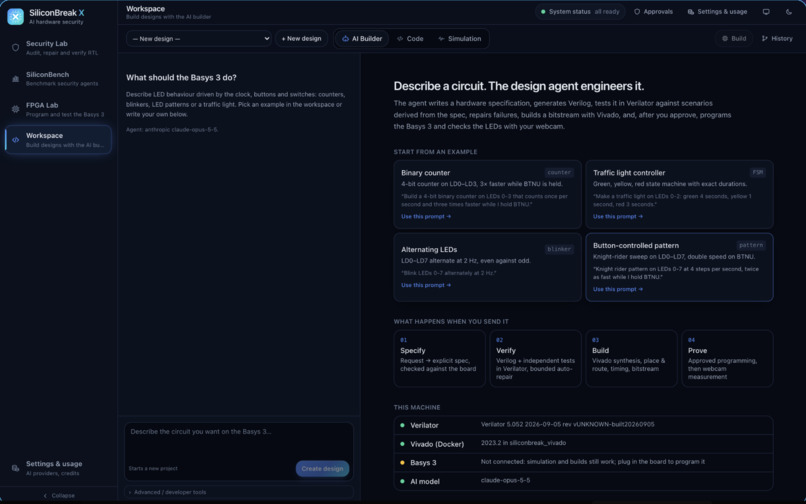Click the green System status dot
The image size is (806, 504).
[543, 11]
